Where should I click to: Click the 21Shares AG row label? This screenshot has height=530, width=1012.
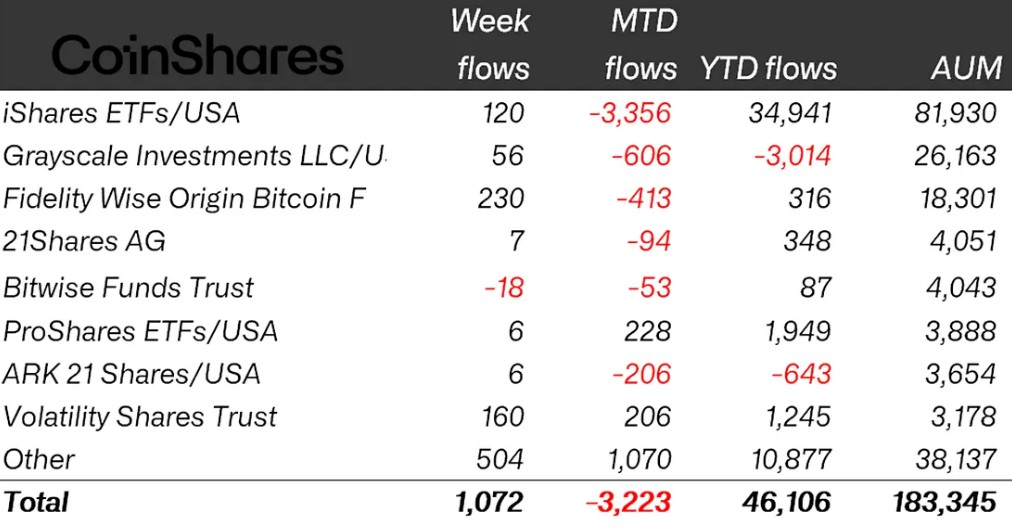85,241
